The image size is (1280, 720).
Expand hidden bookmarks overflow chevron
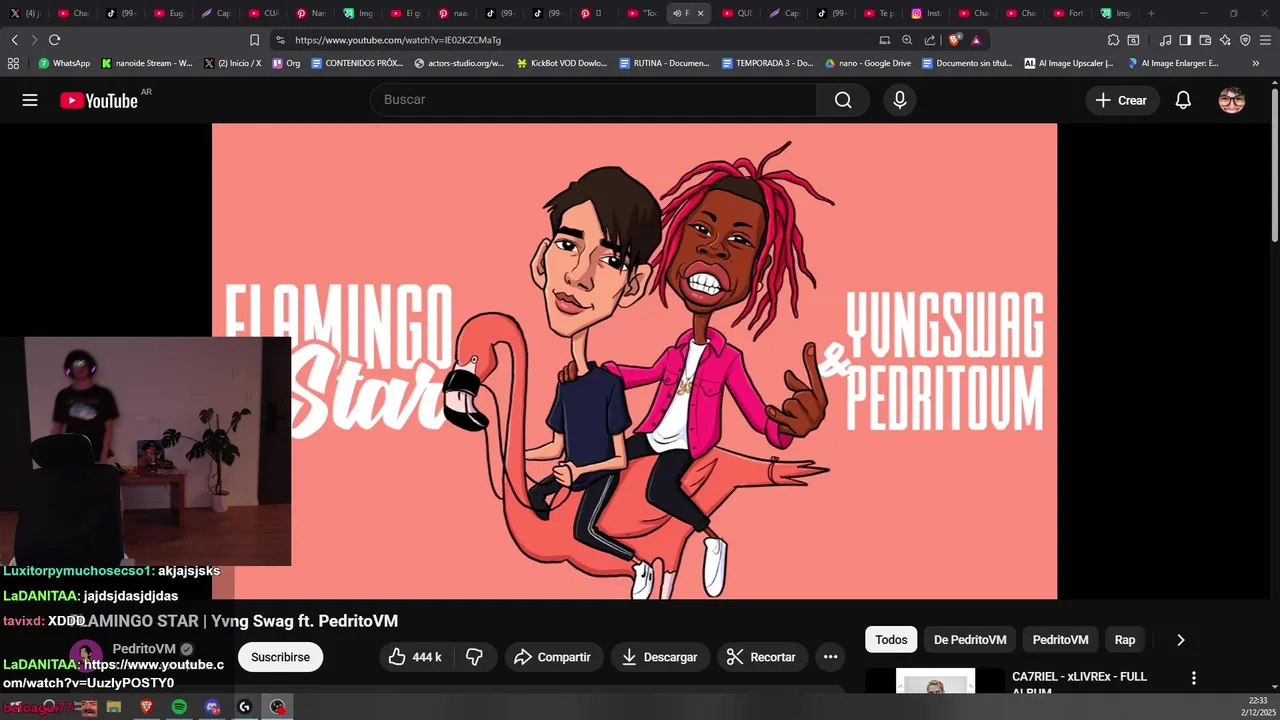pos(1256,63)
